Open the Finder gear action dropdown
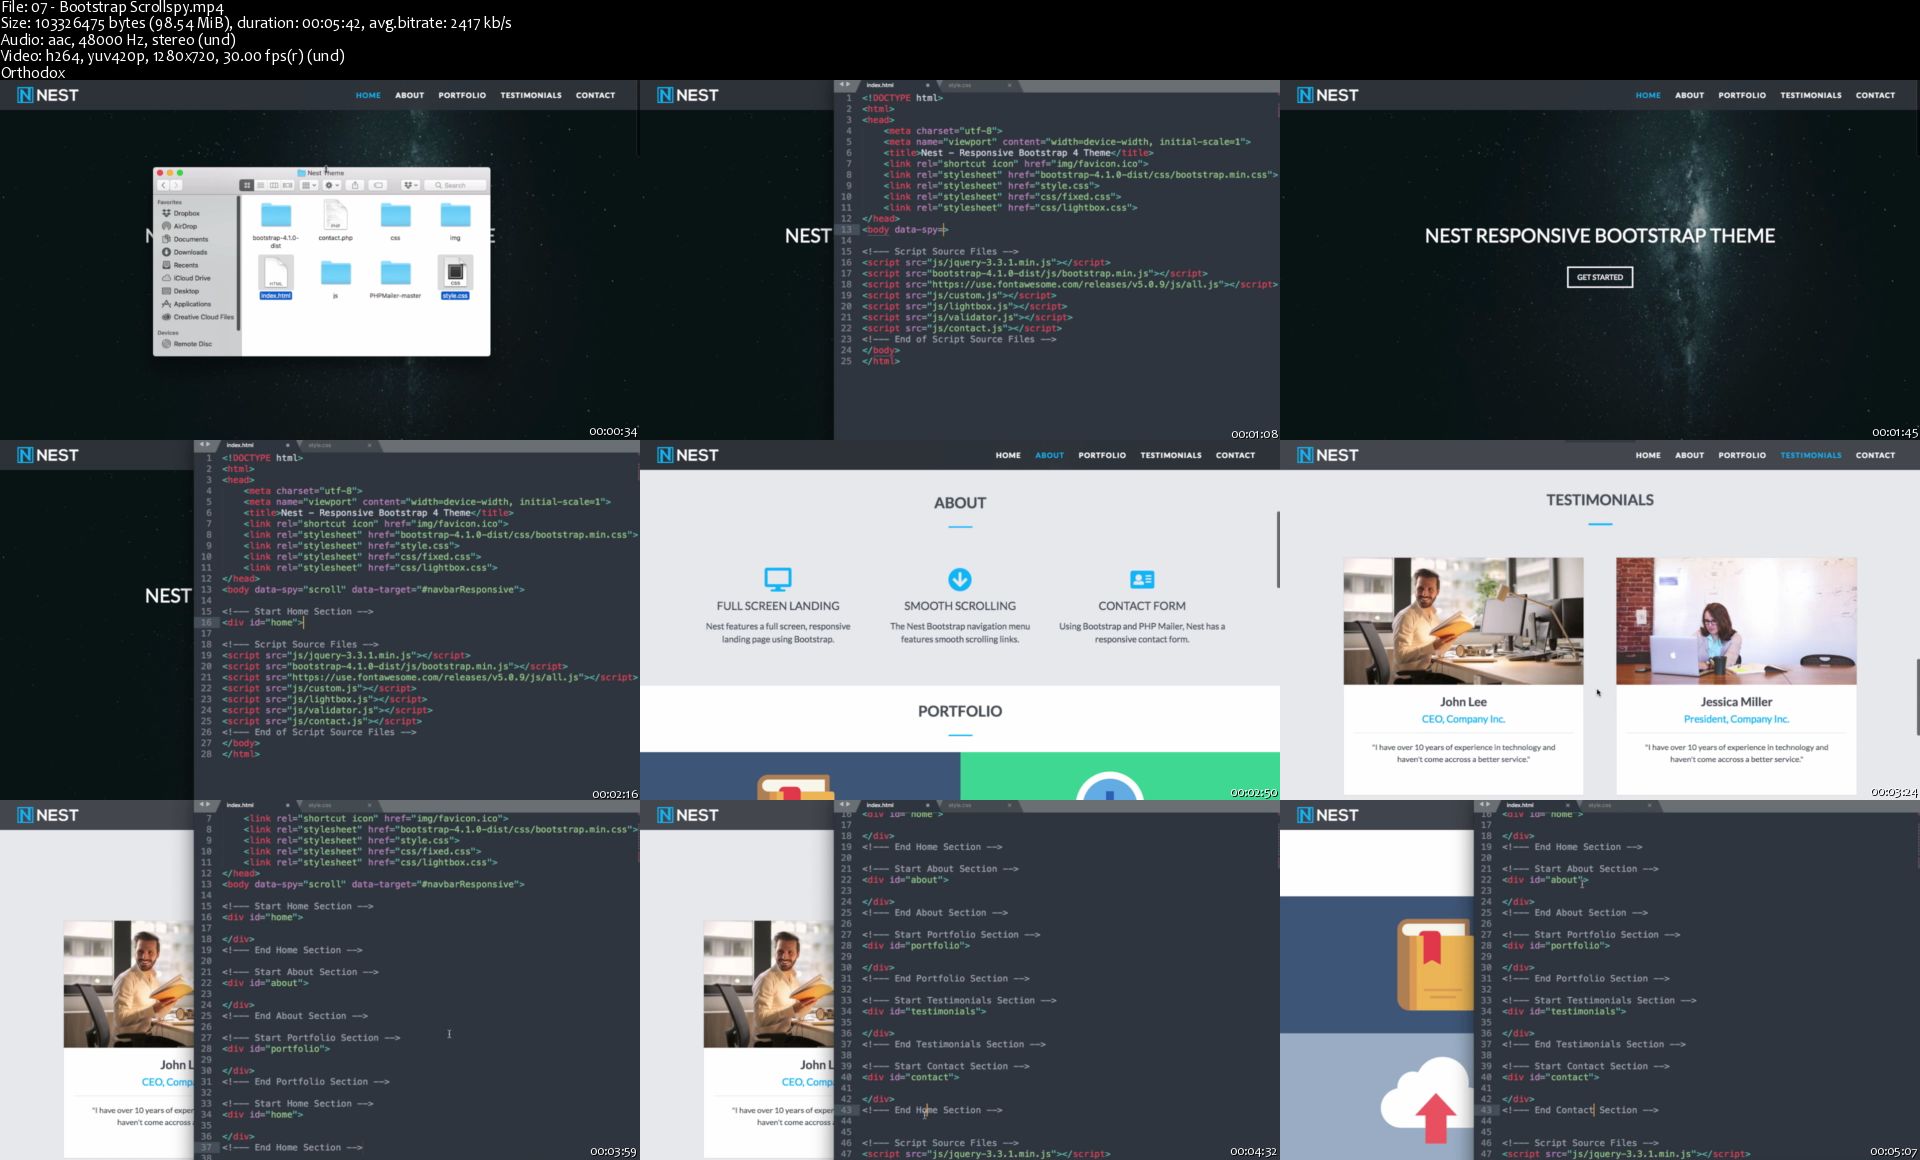This screenshot has width=1920, height=1160. tap(332, 185)
